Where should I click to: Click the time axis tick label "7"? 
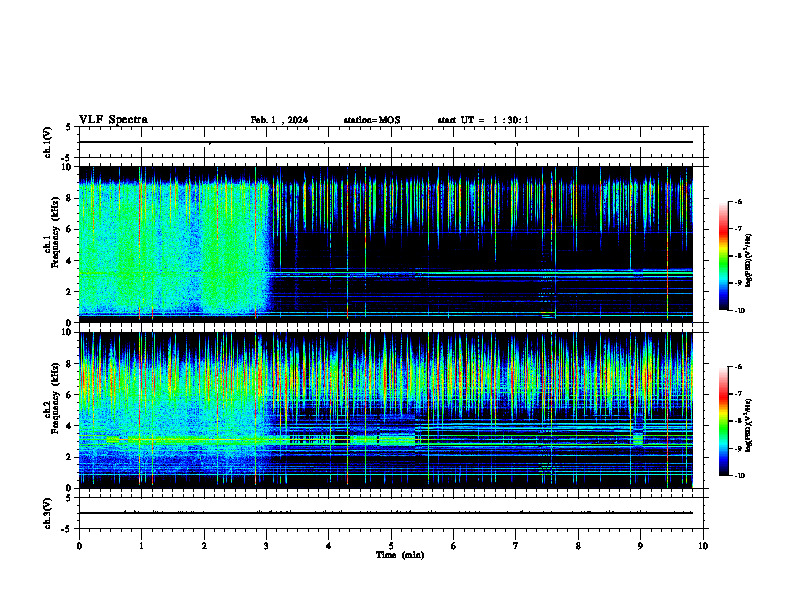pos(516,546)
